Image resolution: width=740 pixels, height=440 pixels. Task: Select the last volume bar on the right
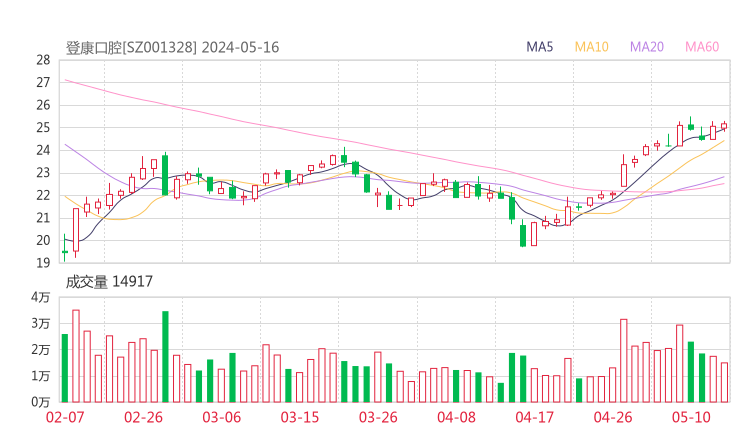pos(724,382)
